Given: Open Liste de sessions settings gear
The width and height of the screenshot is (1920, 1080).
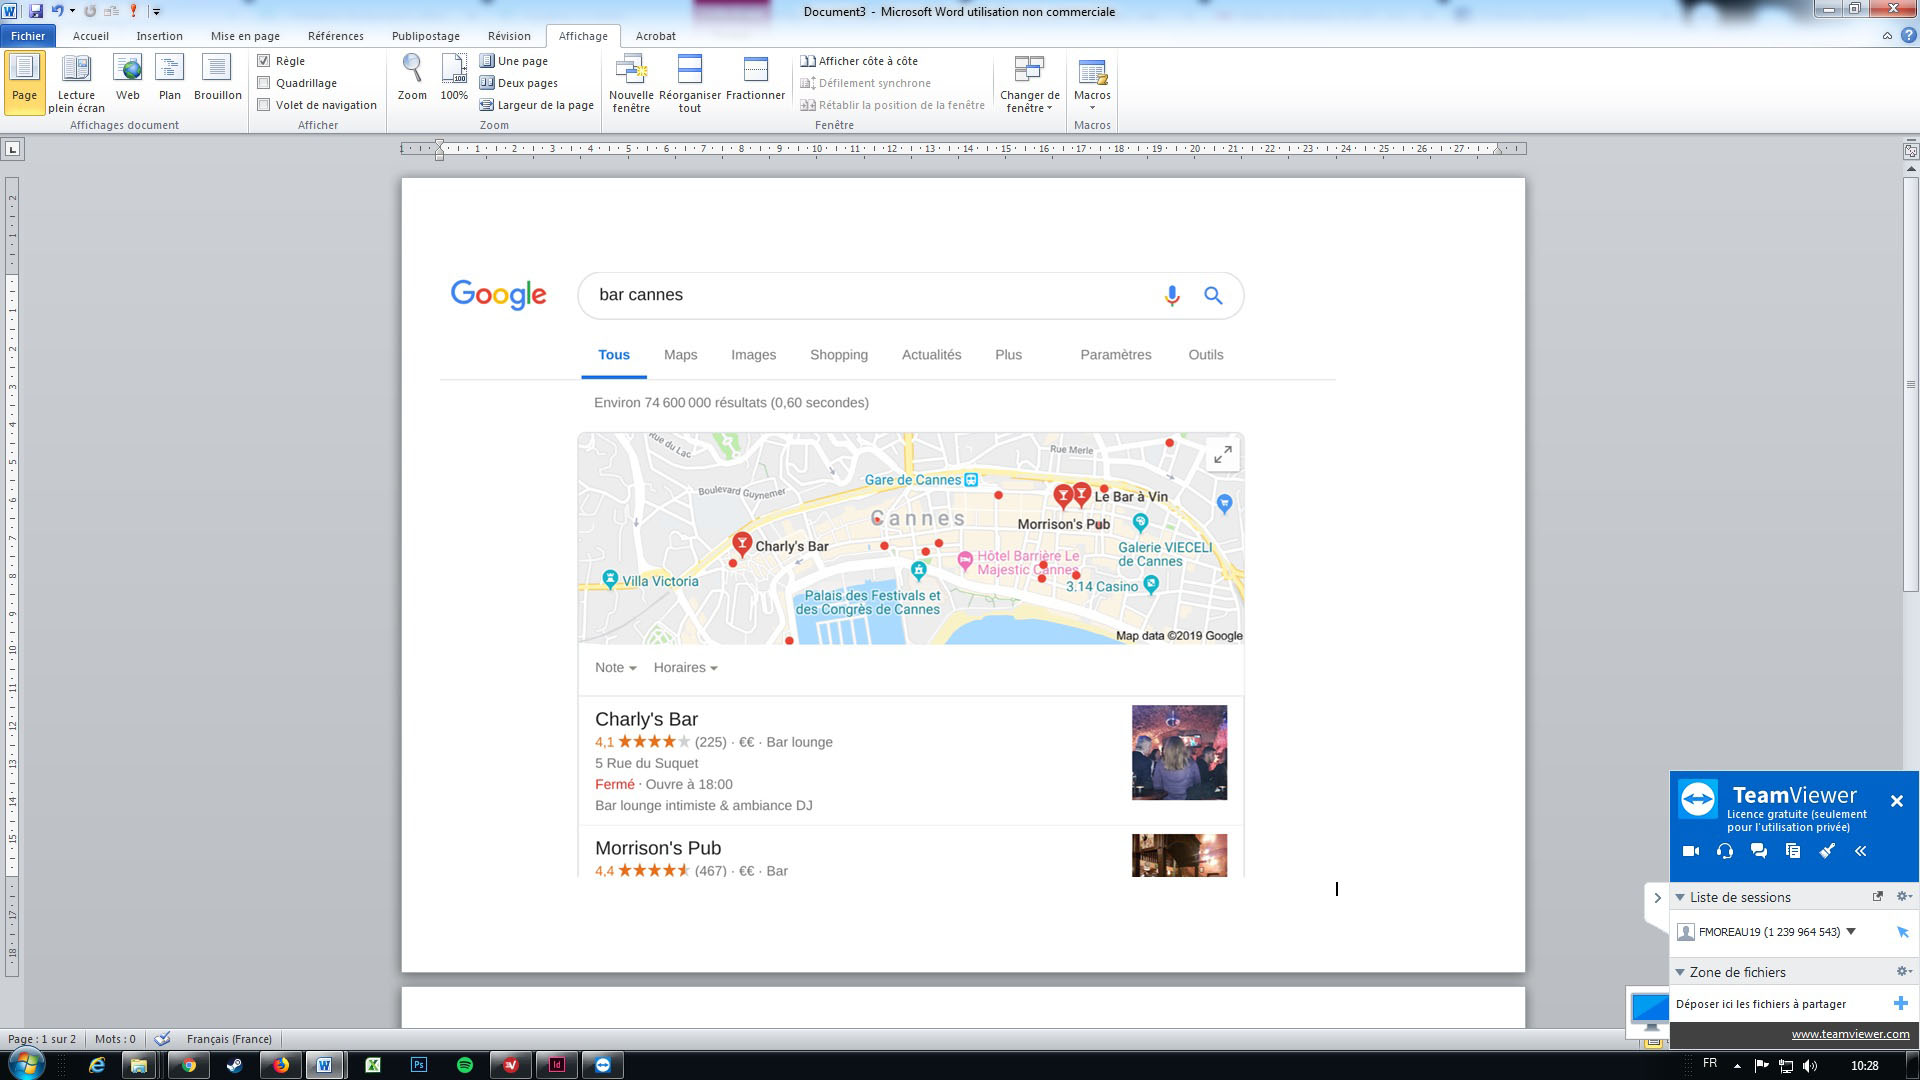Looking at the screenshot, I should pos(1903,896).
